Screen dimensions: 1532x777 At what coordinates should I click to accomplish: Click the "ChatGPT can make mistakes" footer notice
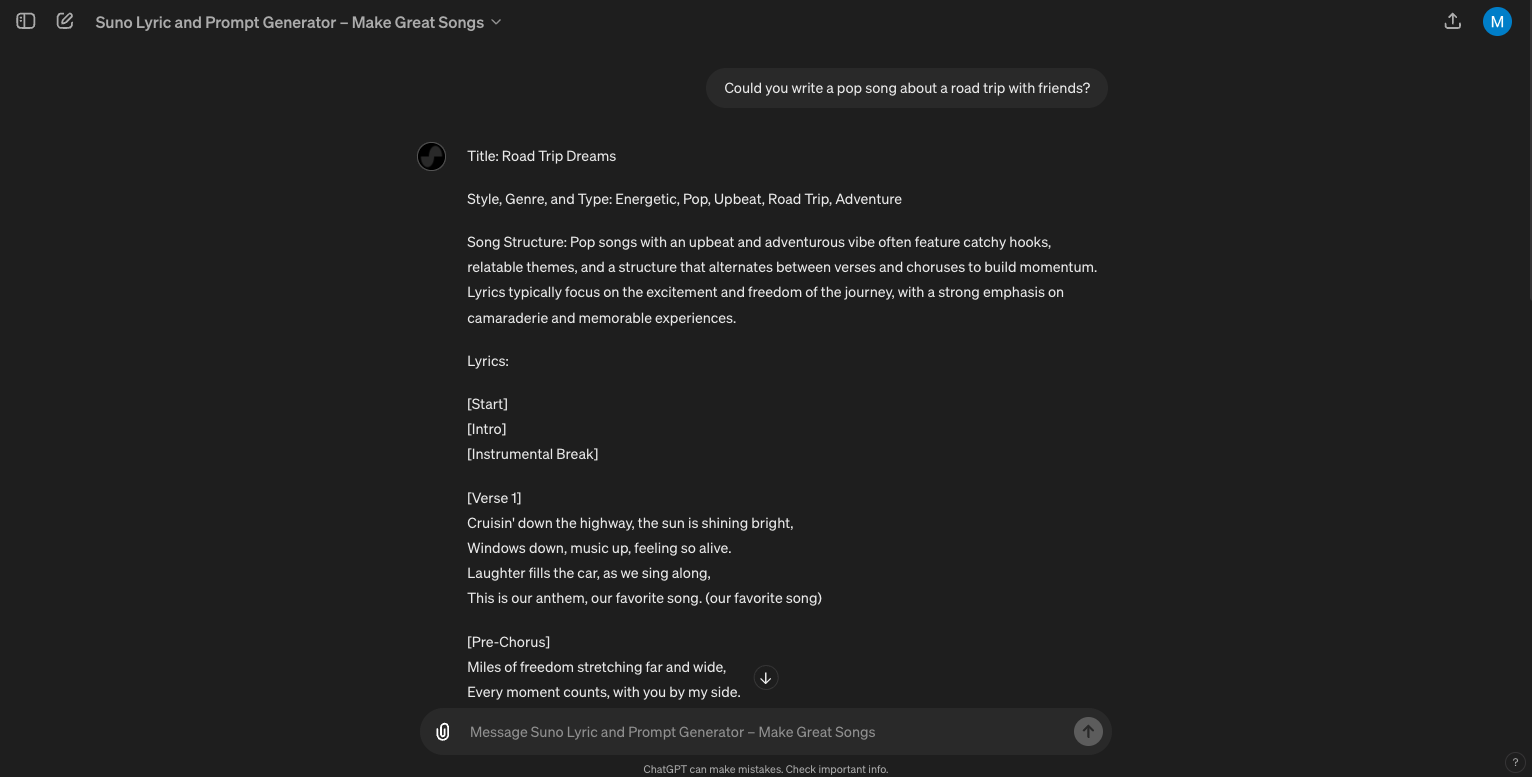point(765,769)
